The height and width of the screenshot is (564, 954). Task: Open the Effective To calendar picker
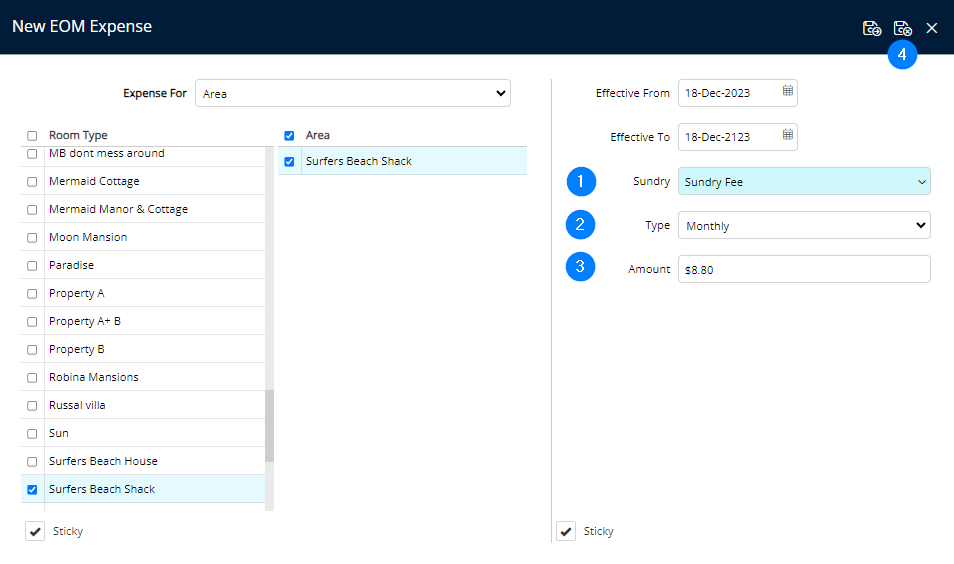click(x=788, y=136)
